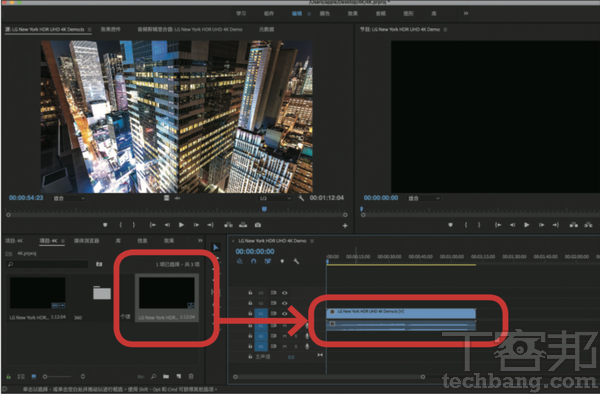
Task: Click the Lift button in Program monitor
Action: point(574,225)
